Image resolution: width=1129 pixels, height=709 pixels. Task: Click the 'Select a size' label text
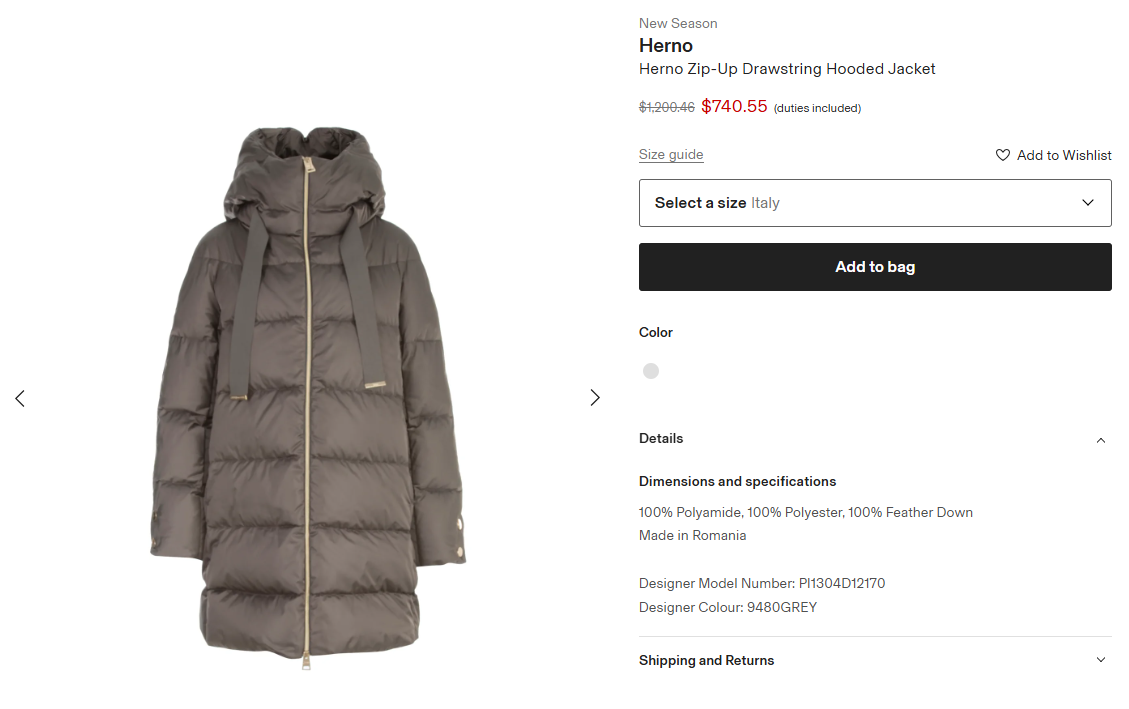700,203
